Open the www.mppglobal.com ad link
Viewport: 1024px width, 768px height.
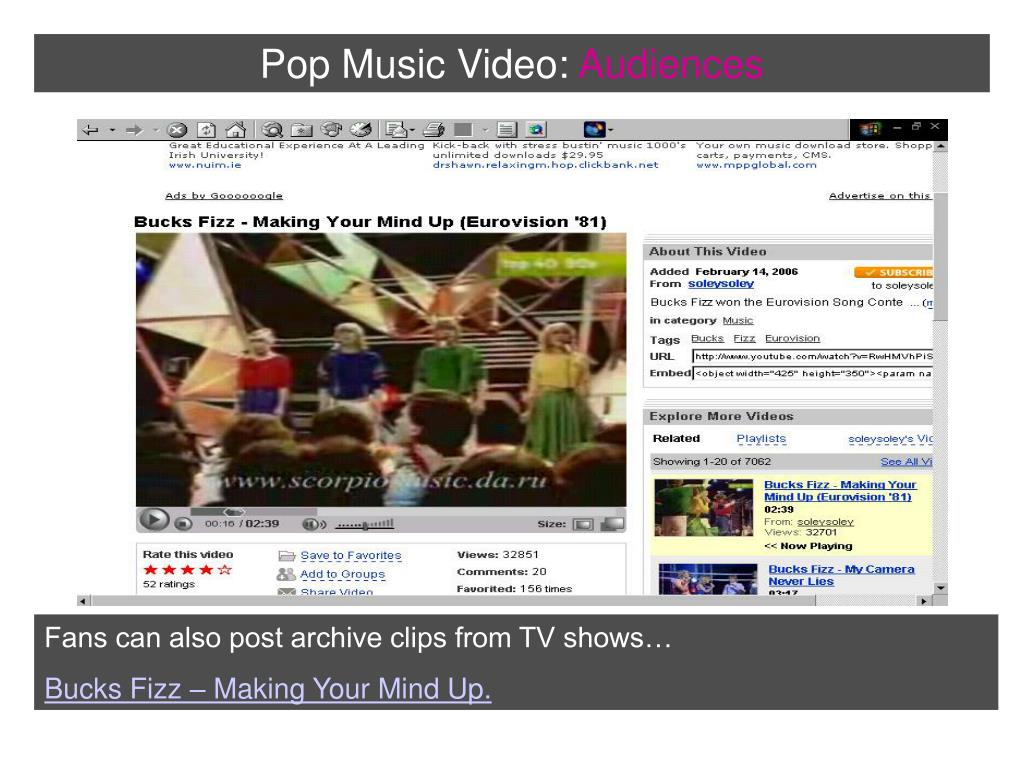click(x=756, y=165)
